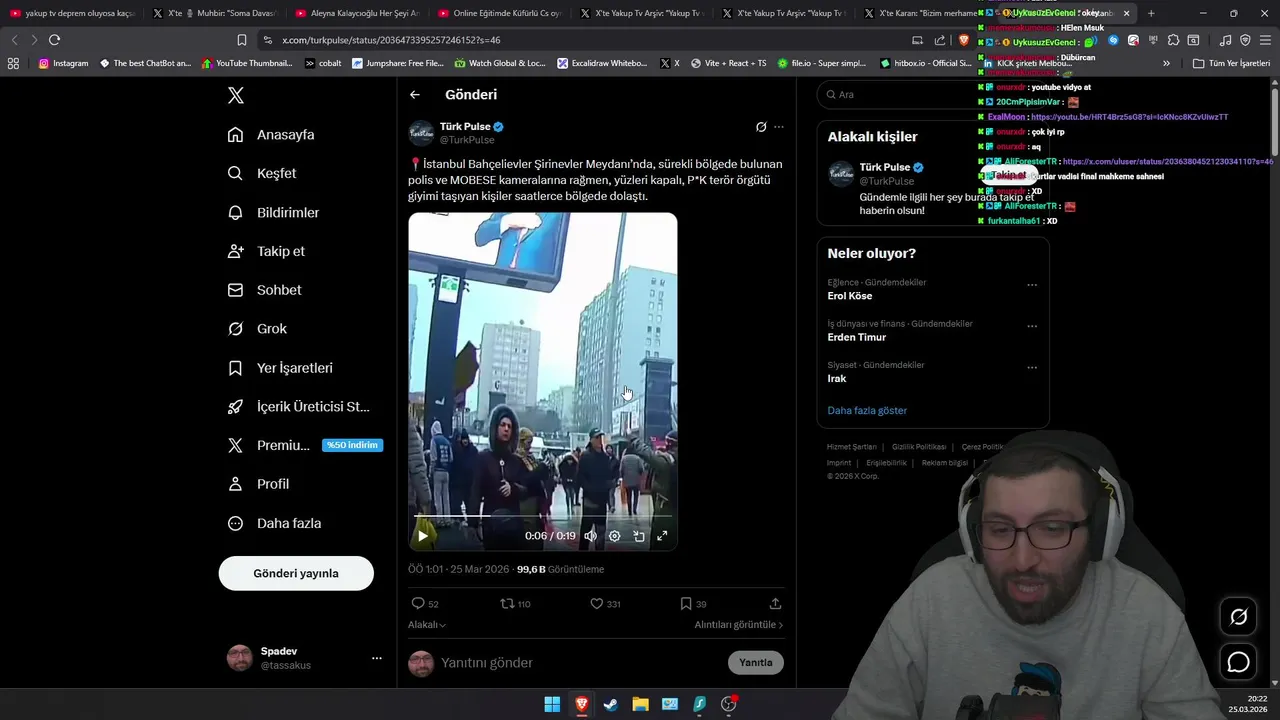Switch to Online Eğitimde Küfürlü tab
1280x720 pixels.
coord(500,14)
